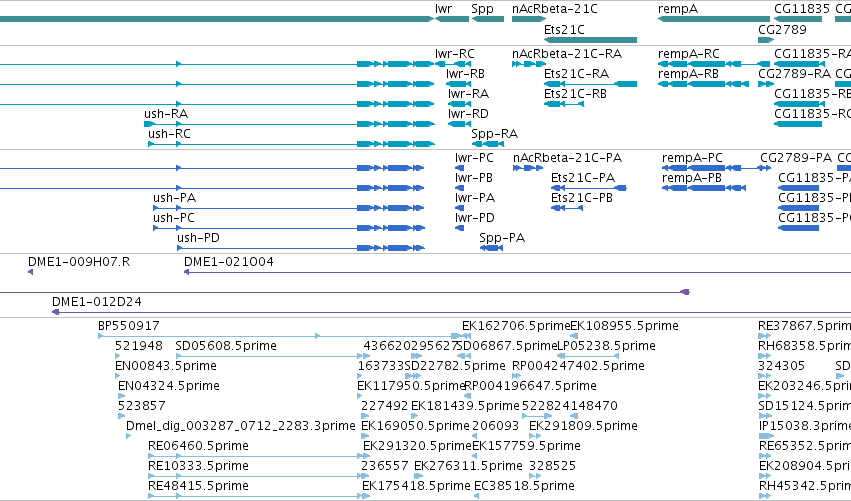Click the EK291809.5prime EST label

tap(583, 427)
